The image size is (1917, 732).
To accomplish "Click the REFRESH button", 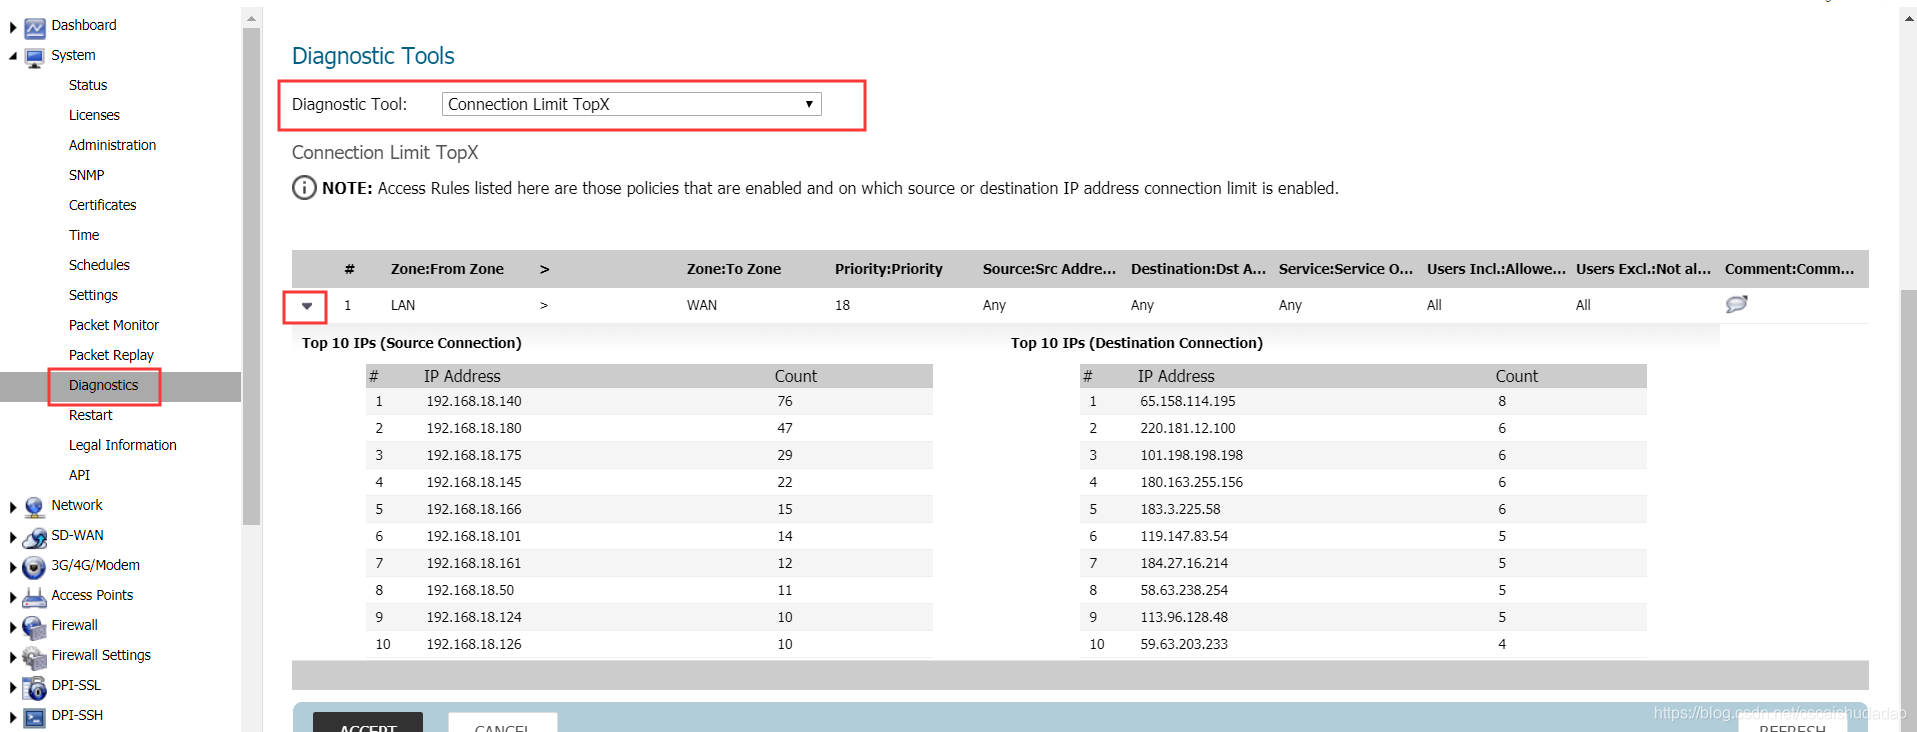I will click(1792, 724).
